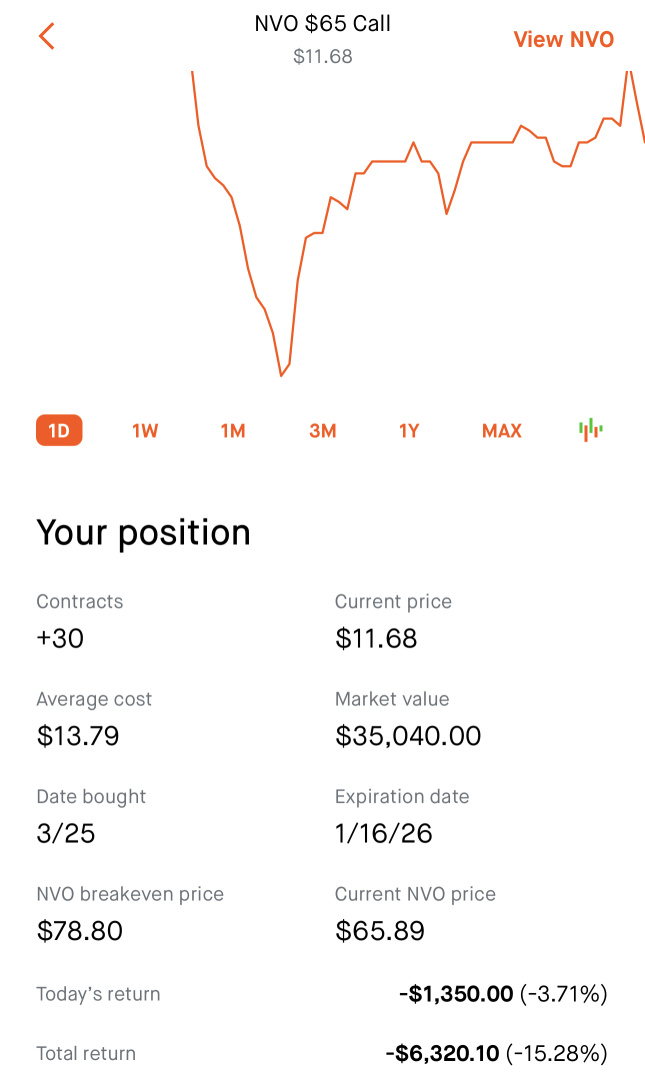Tap the Your position heading
This screenshot has width=645, height=1077.
144,533
